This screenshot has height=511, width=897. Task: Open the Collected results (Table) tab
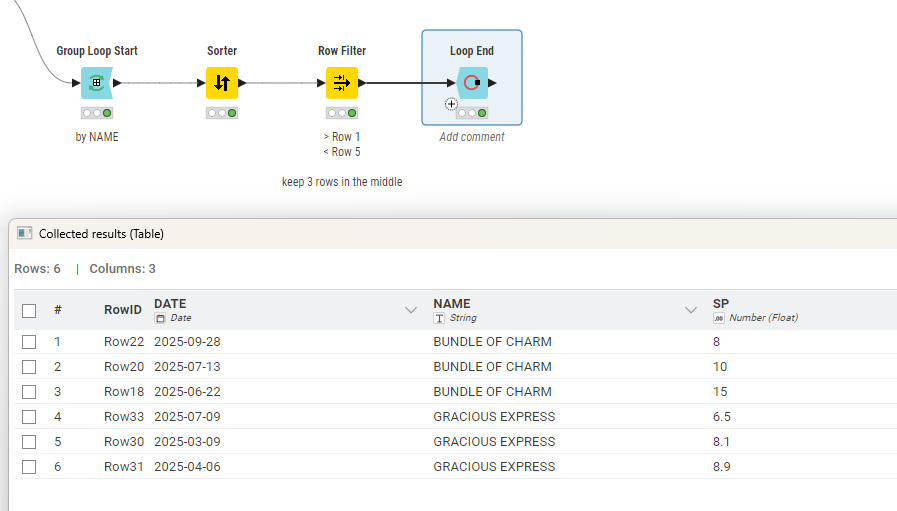100,234
